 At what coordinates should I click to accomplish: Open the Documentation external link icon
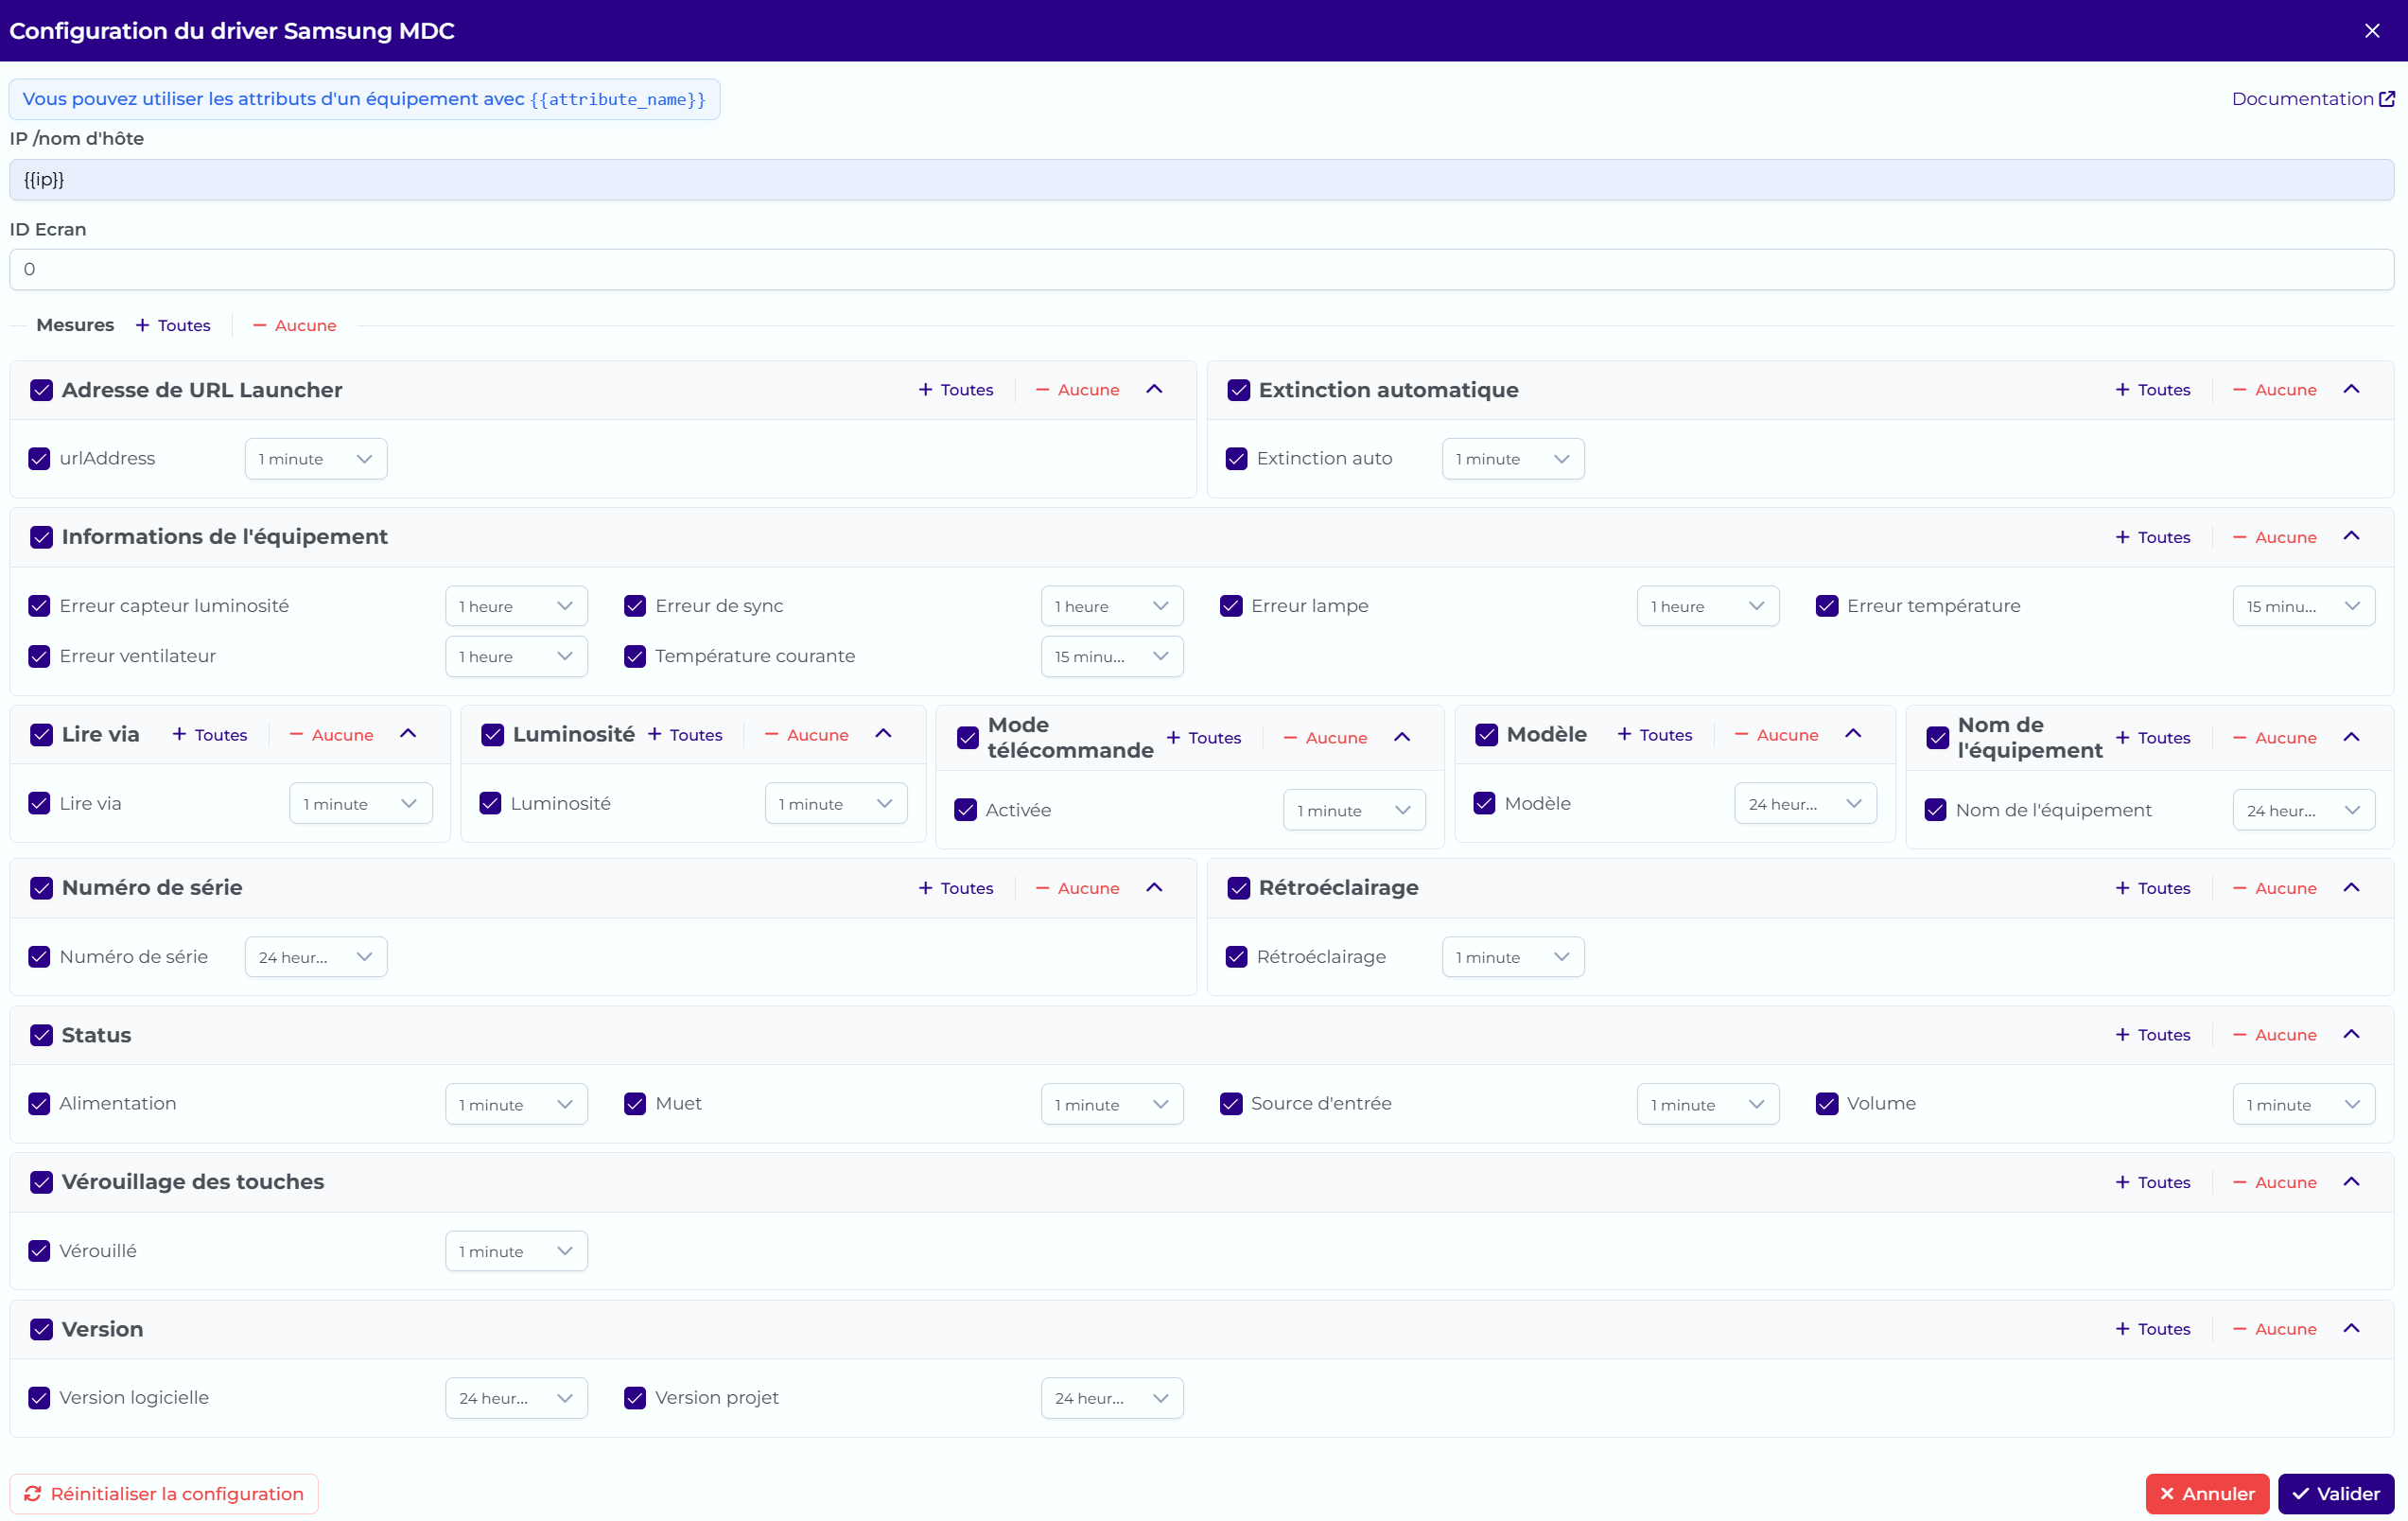[2387, 99]
